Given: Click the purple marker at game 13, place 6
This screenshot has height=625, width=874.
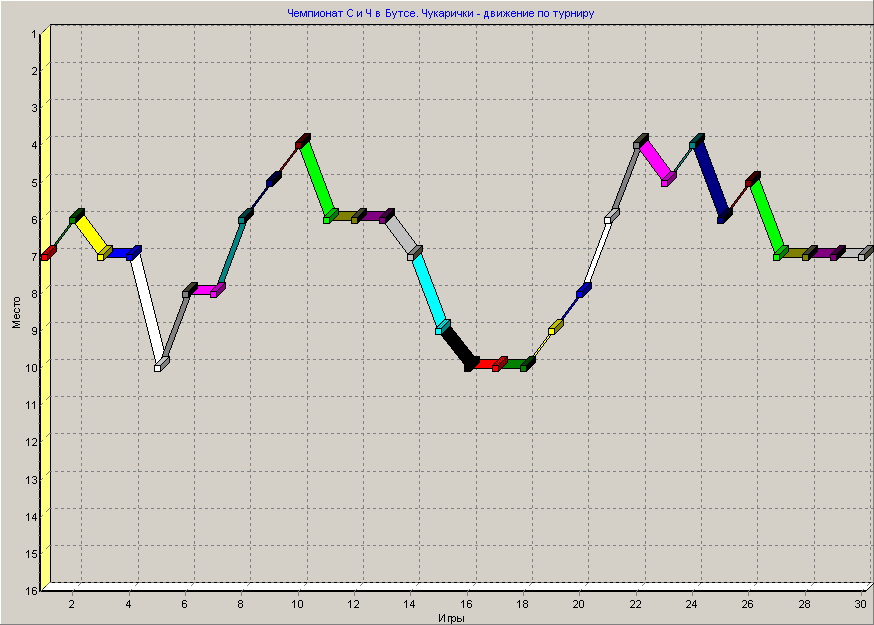Looking at the screenshot, I should point(386,216).
